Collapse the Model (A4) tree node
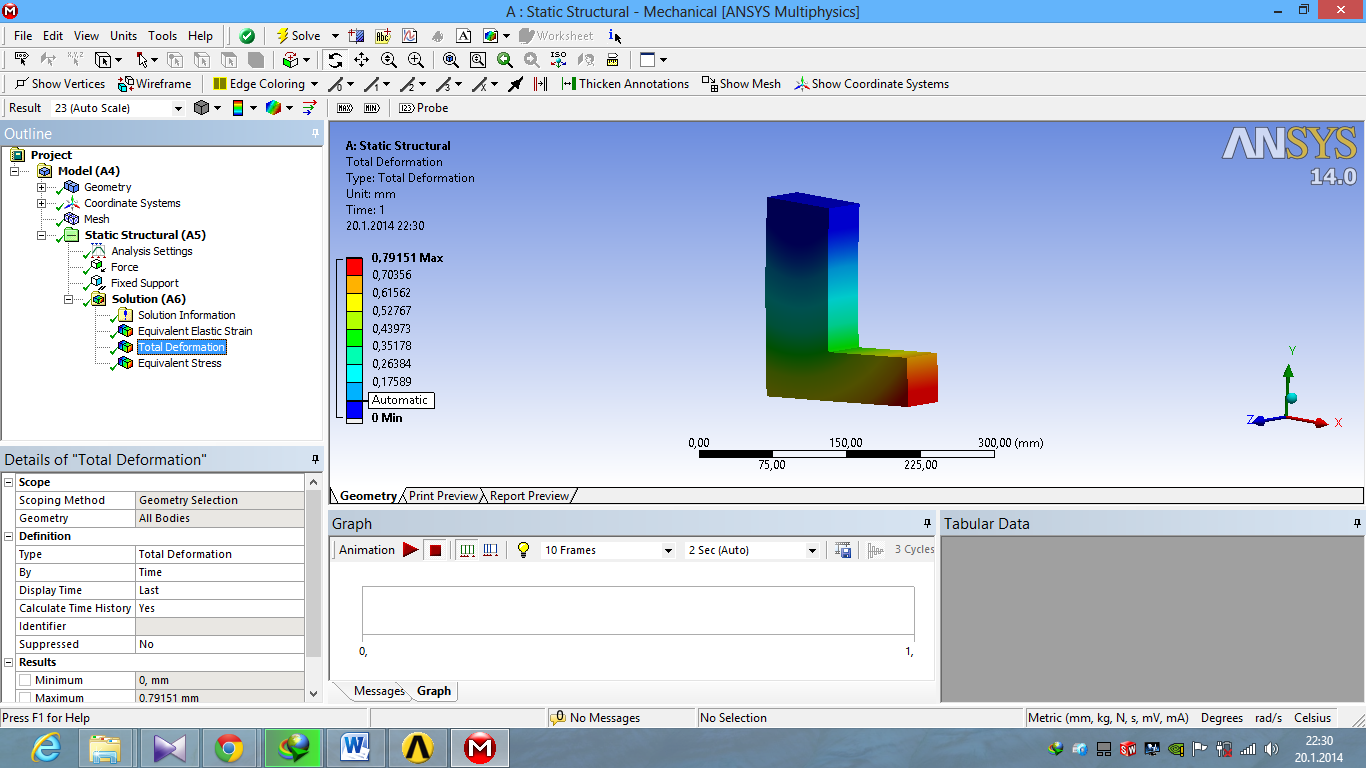The image size is (1366, 768). coord(15,171)
